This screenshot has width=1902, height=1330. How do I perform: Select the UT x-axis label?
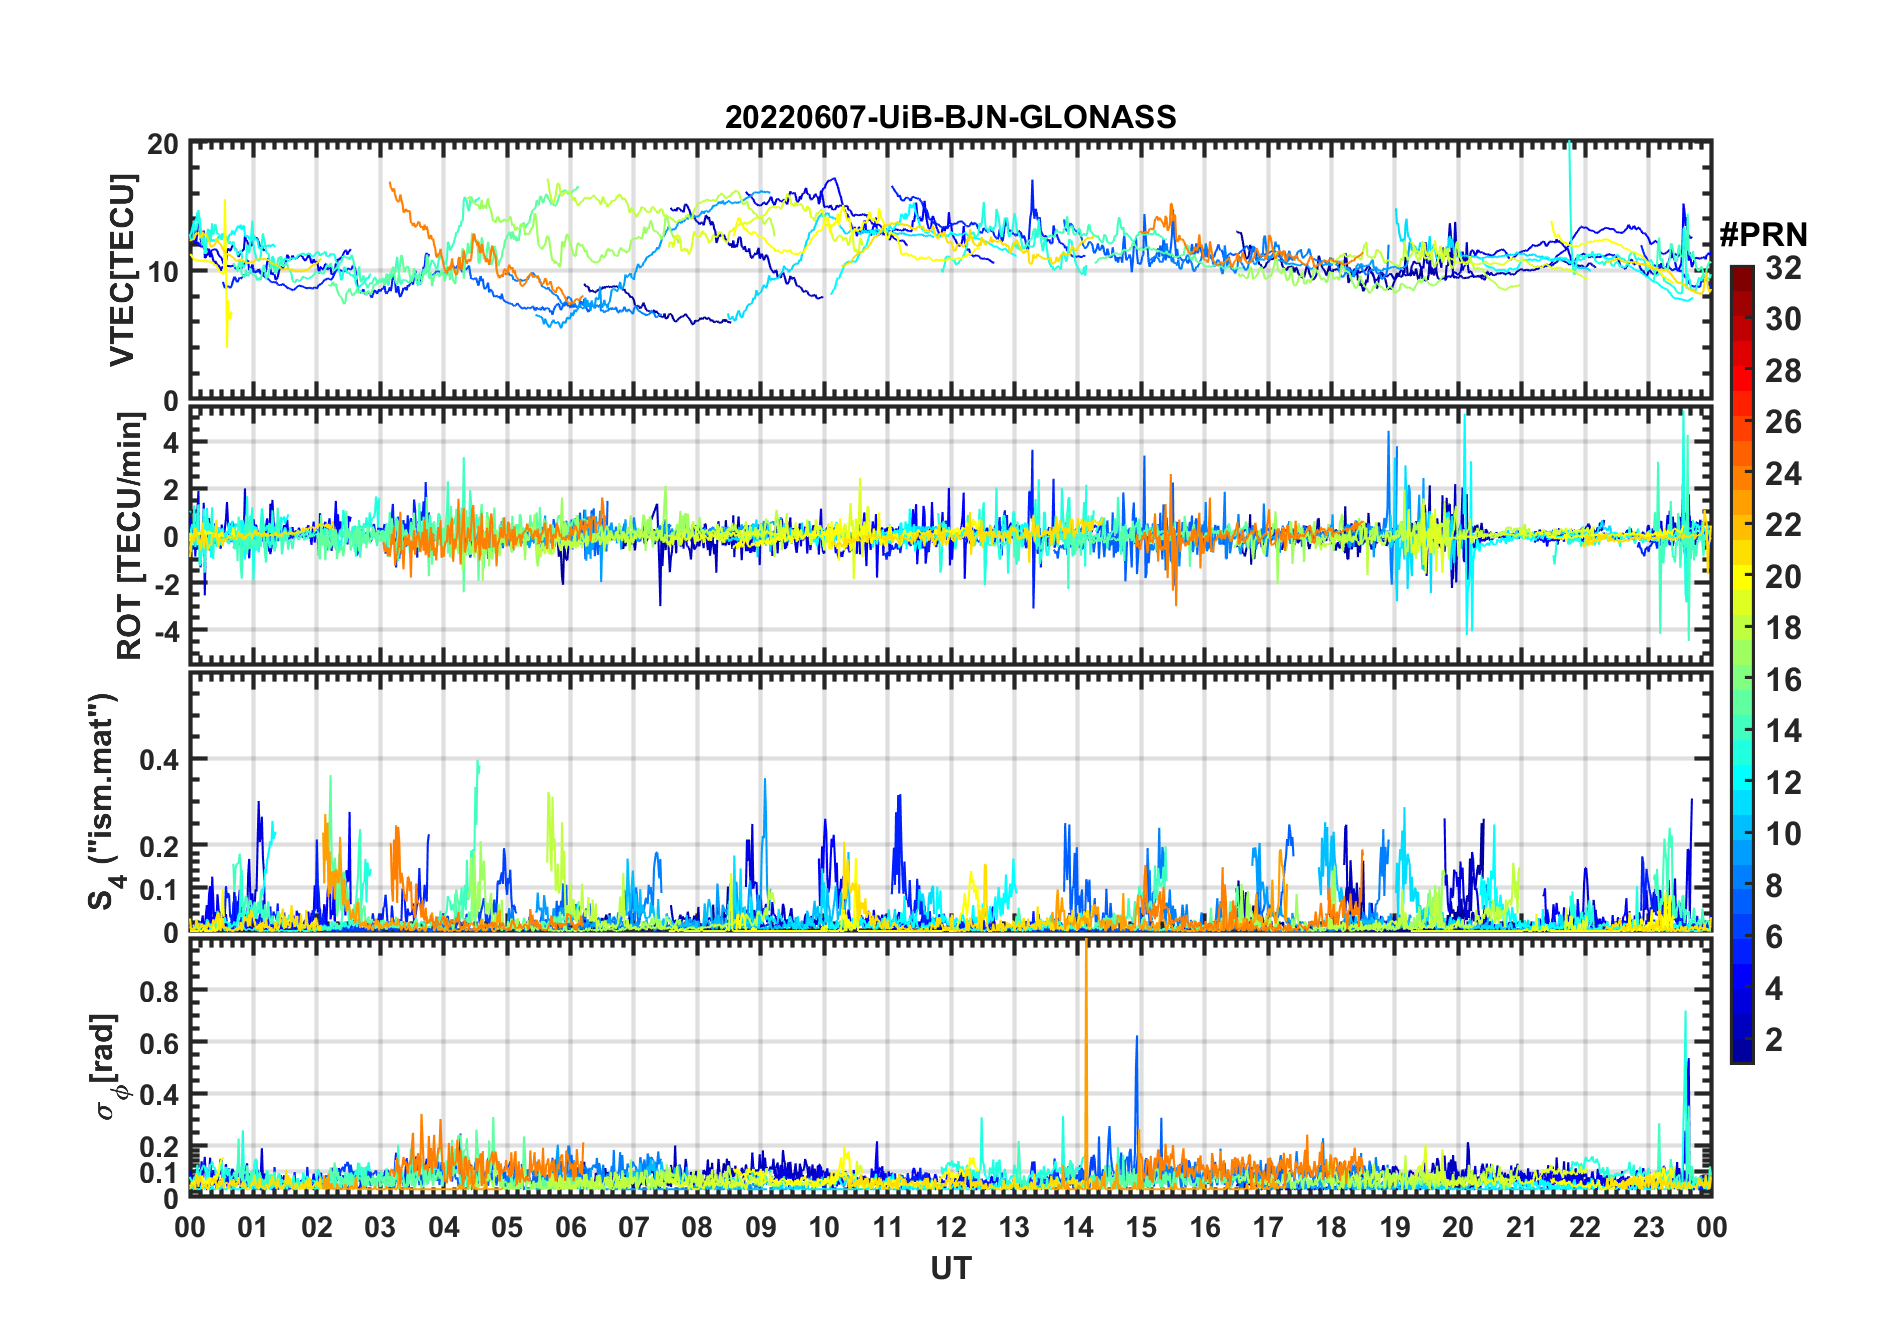pyautogui.click(x=950, y=1268)
